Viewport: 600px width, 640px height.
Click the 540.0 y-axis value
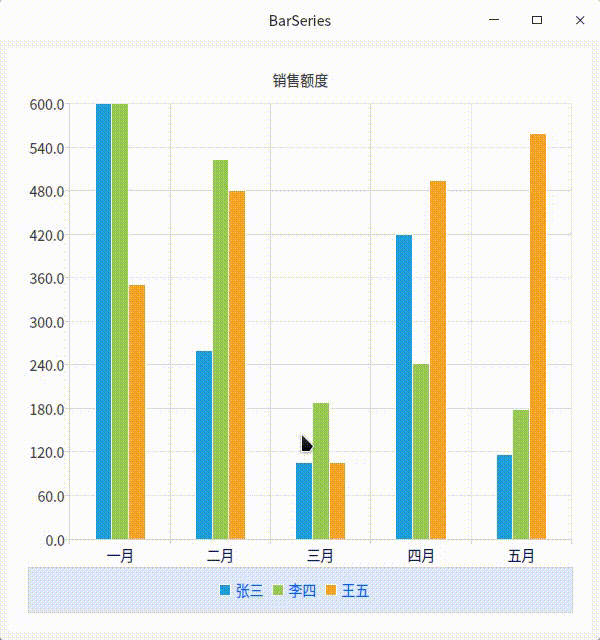coord(47,149)
